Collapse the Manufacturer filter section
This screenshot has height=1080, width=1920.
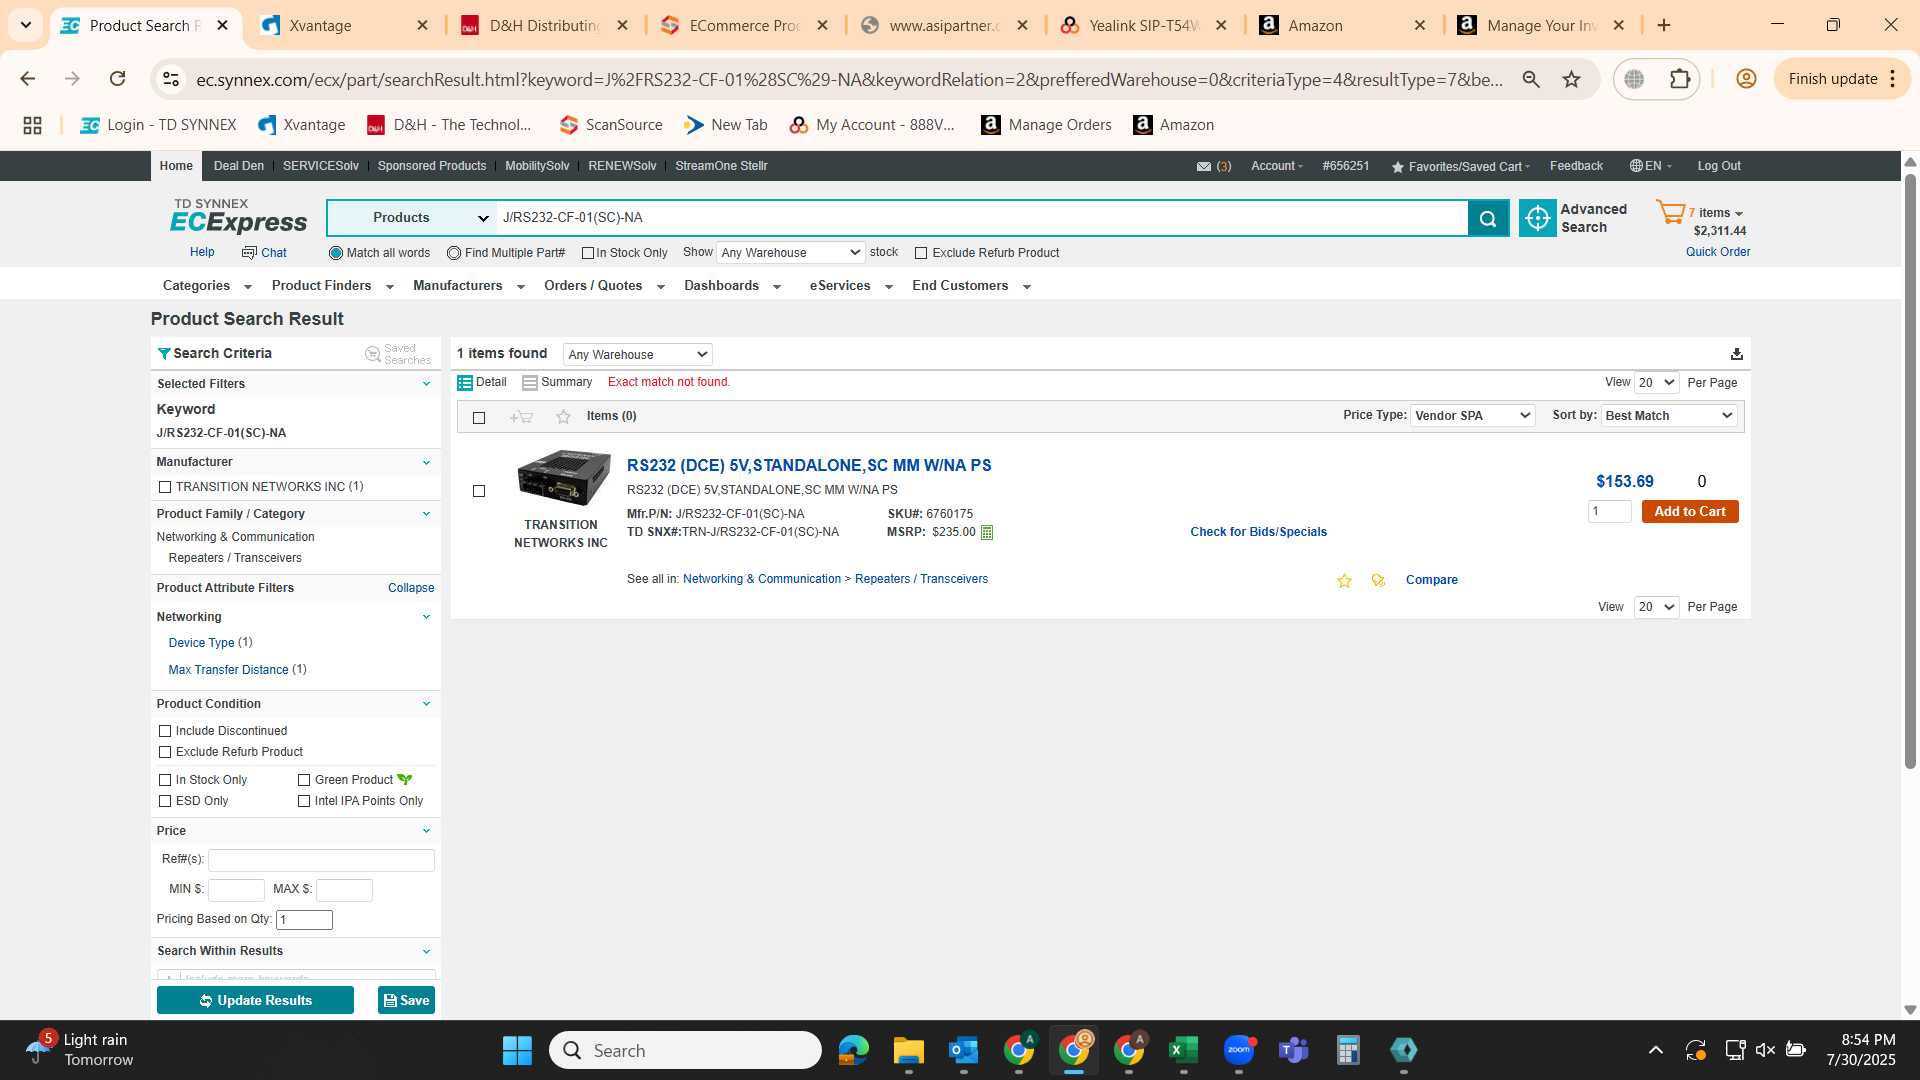tap(426, 462)
